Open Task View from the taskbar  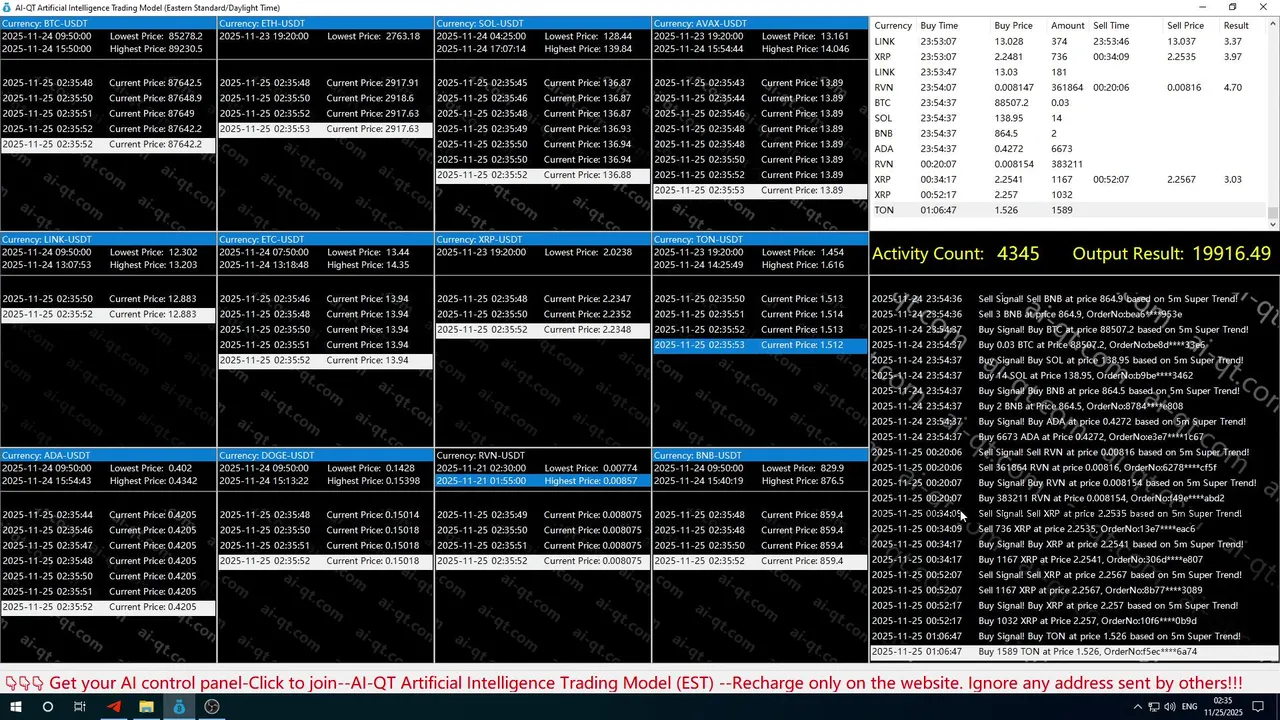(80, 707)
